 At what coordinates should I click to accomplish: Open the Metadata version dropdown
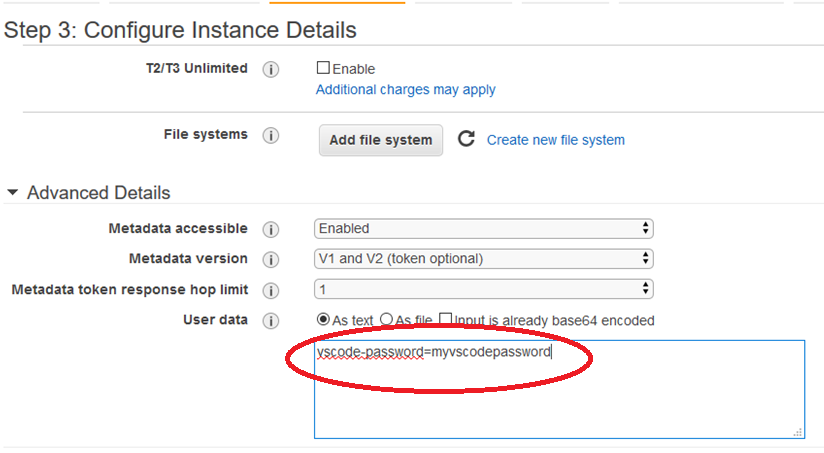click(x=484, y=259)
